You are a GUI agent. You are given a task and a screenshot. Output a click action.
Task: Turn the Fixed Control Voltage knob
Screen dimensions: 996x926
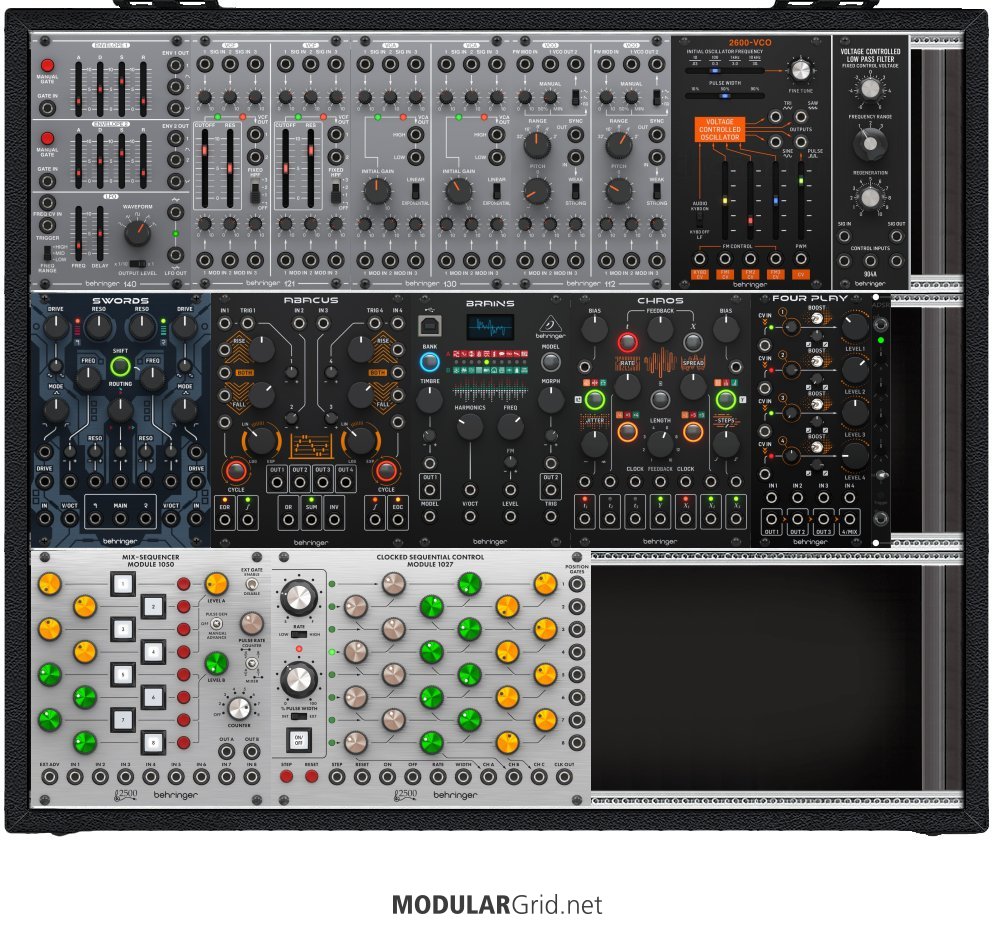click(870, 89)
